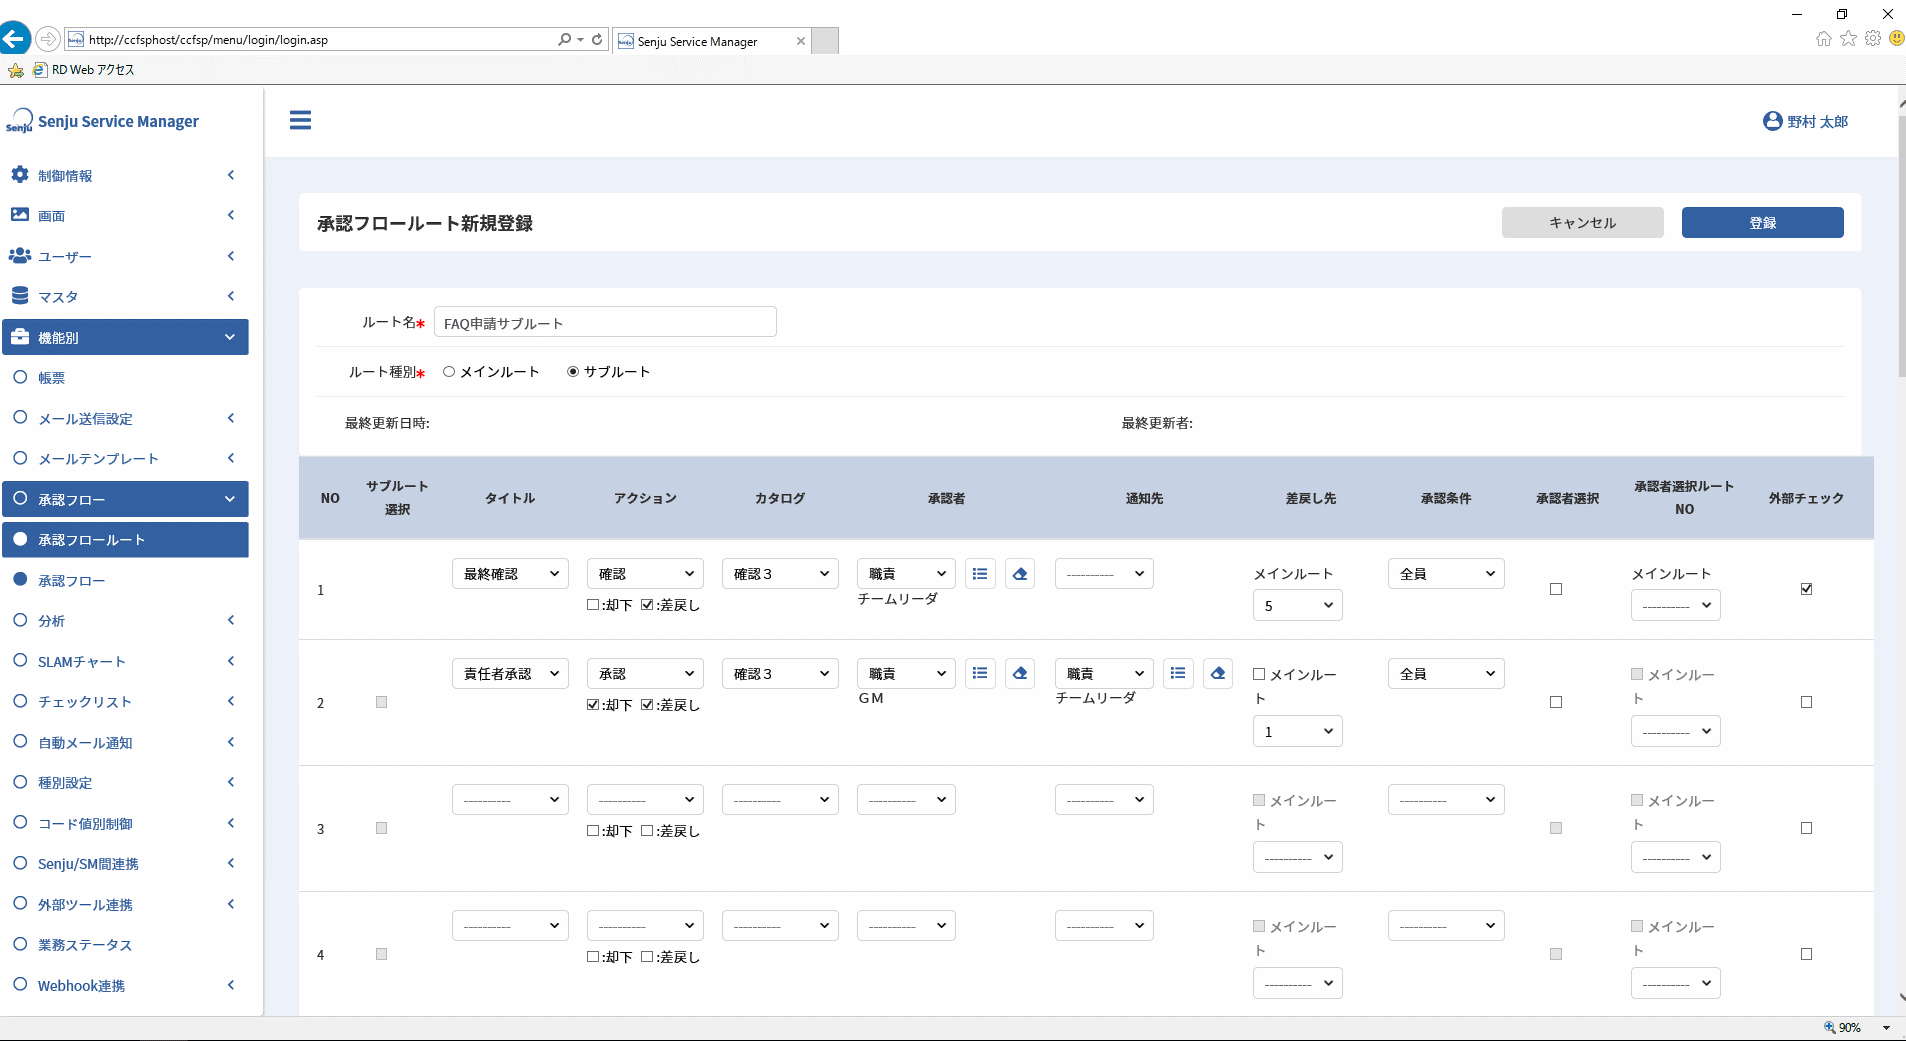Open row 1 差戻し先 dropdown showing 5

click(1297, 606)
